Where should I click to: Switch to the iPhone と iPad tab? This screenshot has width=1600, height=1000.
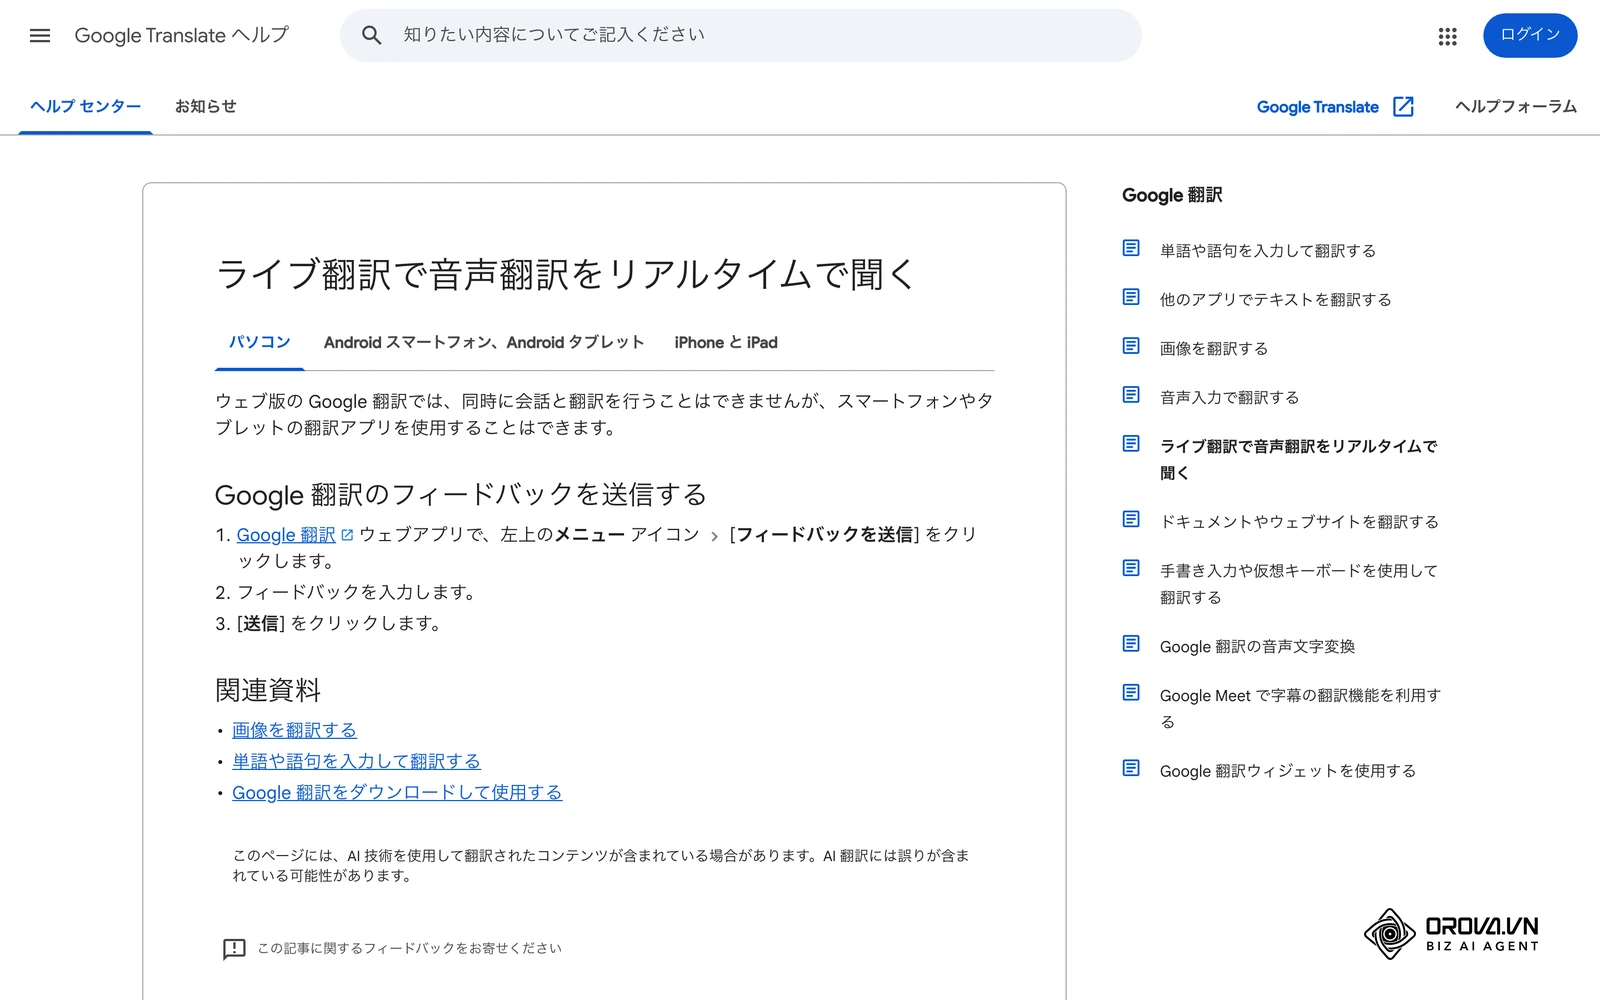726,342
